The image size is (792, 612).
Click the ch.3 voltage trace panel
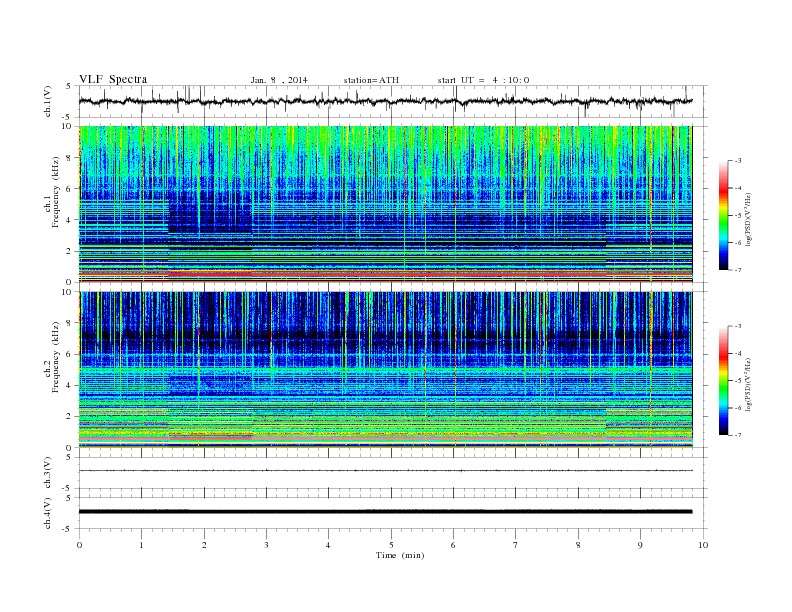click(393, 473)
